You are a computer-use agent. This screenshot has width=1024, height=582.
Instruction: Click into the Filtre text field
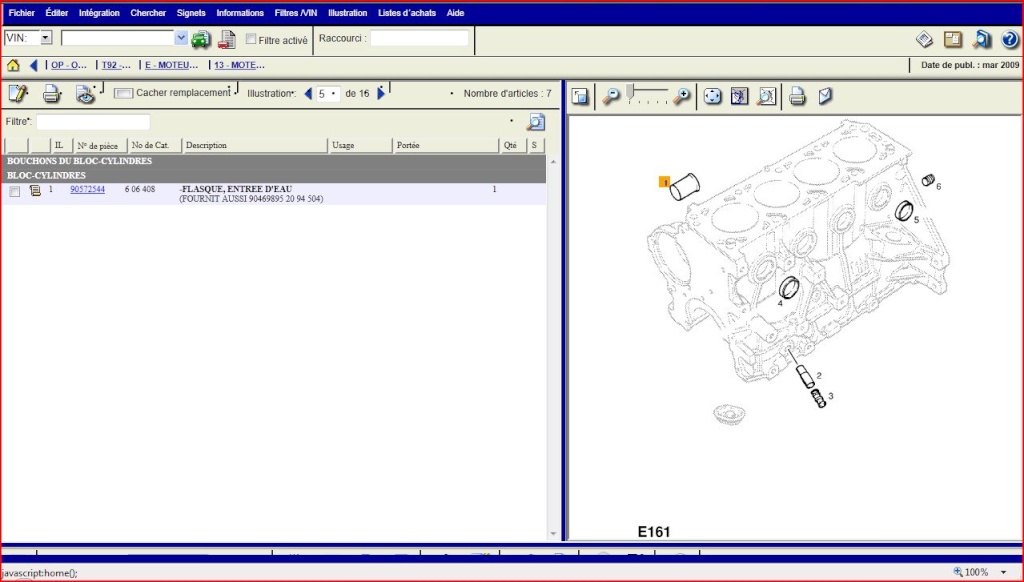coord(93,122)
